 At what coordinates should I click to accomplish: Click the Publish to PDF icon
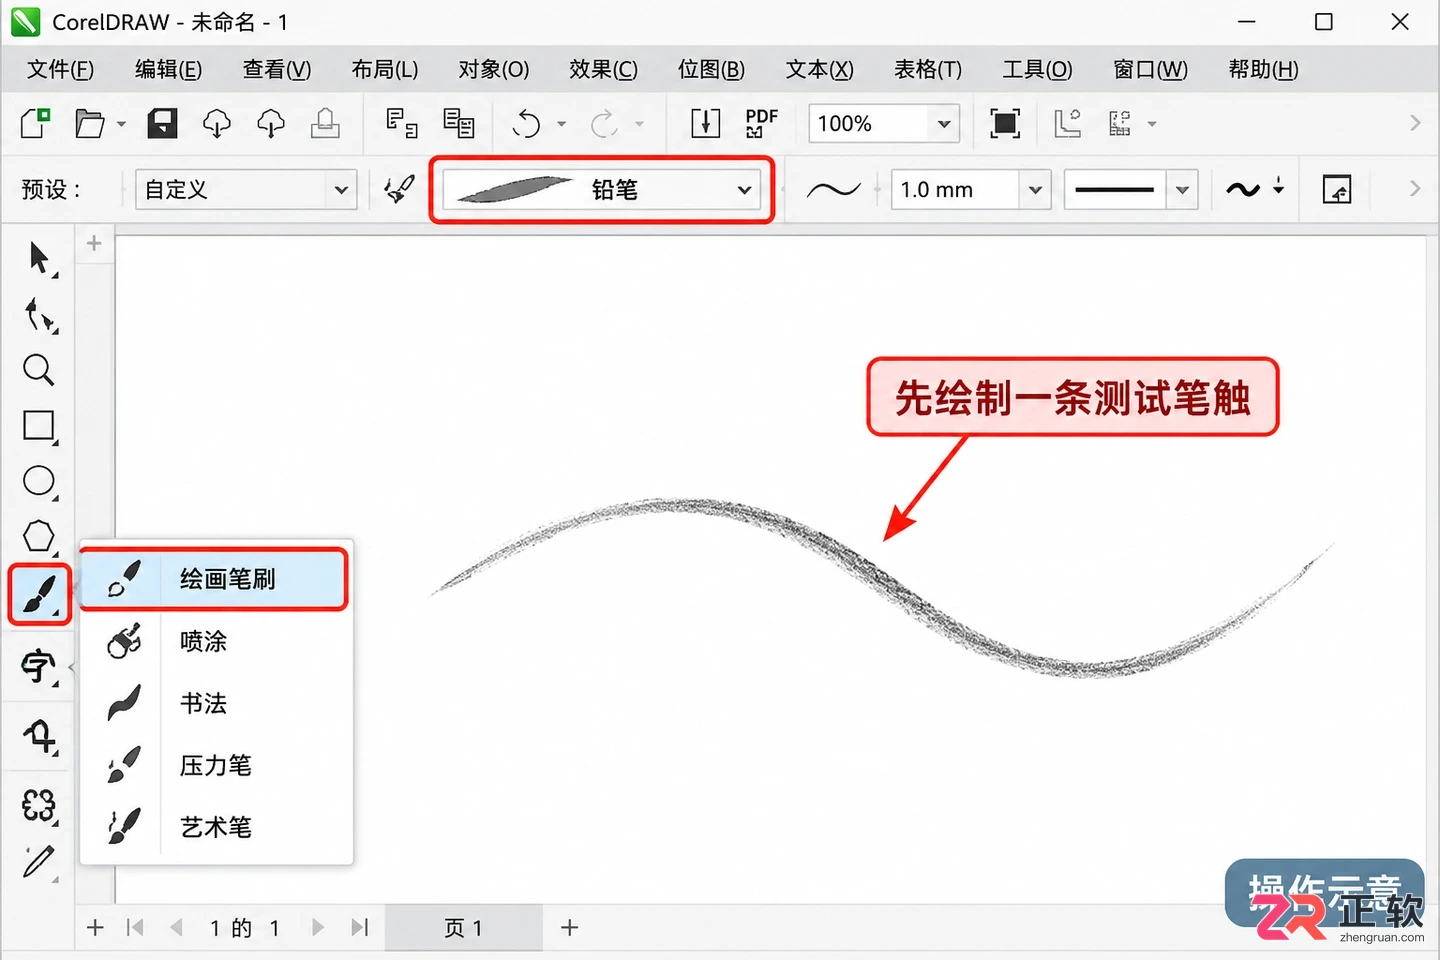click(761, 123)
